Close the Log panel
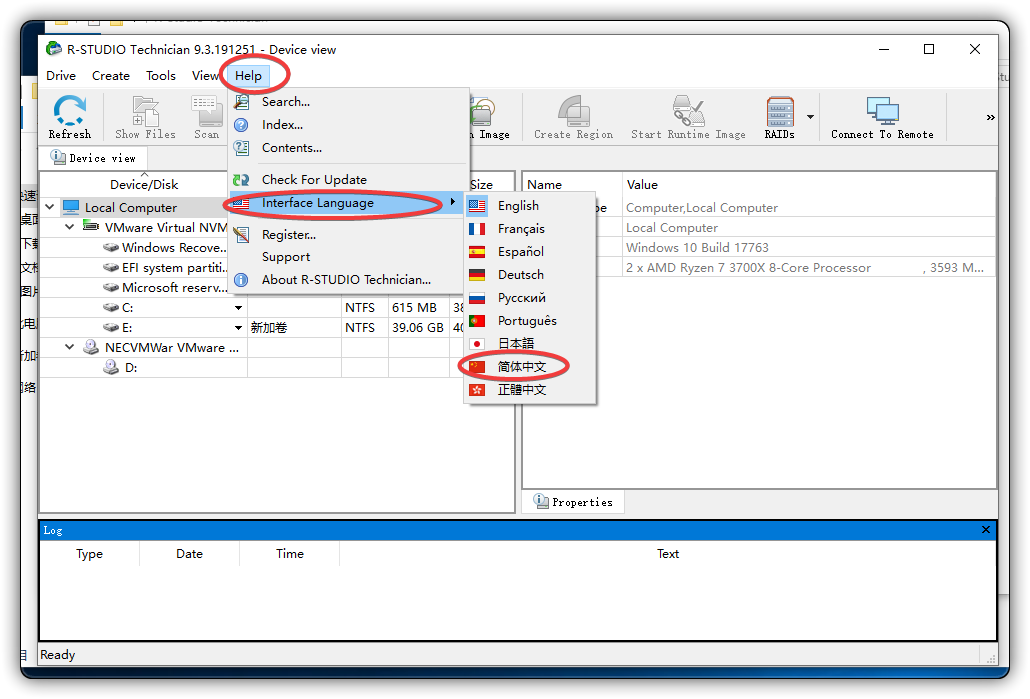Viewport: 1030px width, 699px height. point(985,529)
